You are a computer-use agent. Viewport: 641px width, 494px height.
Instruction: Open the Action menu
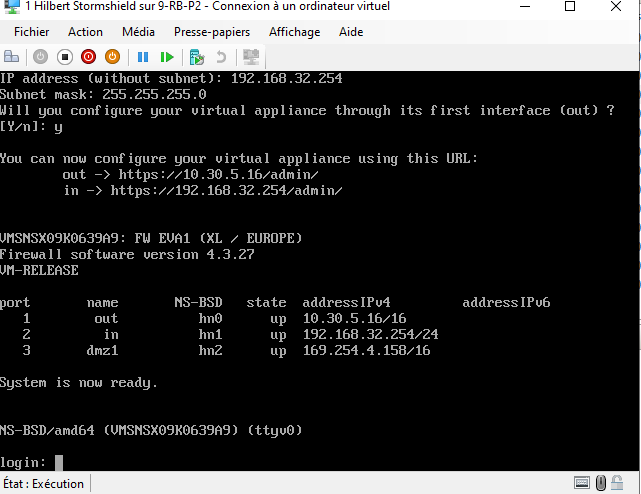(85, 32)
